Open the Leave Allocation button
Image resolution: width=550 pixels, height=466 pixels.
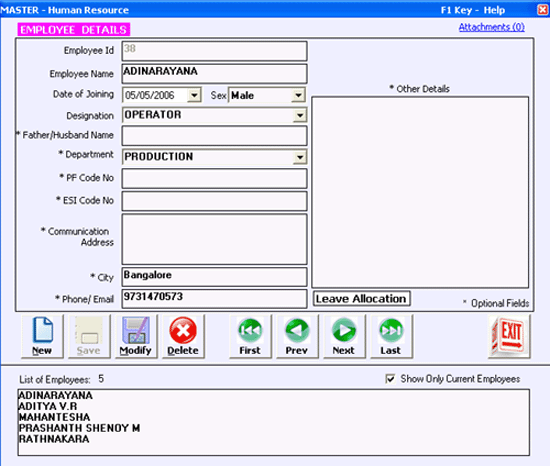tap(361, 299)
